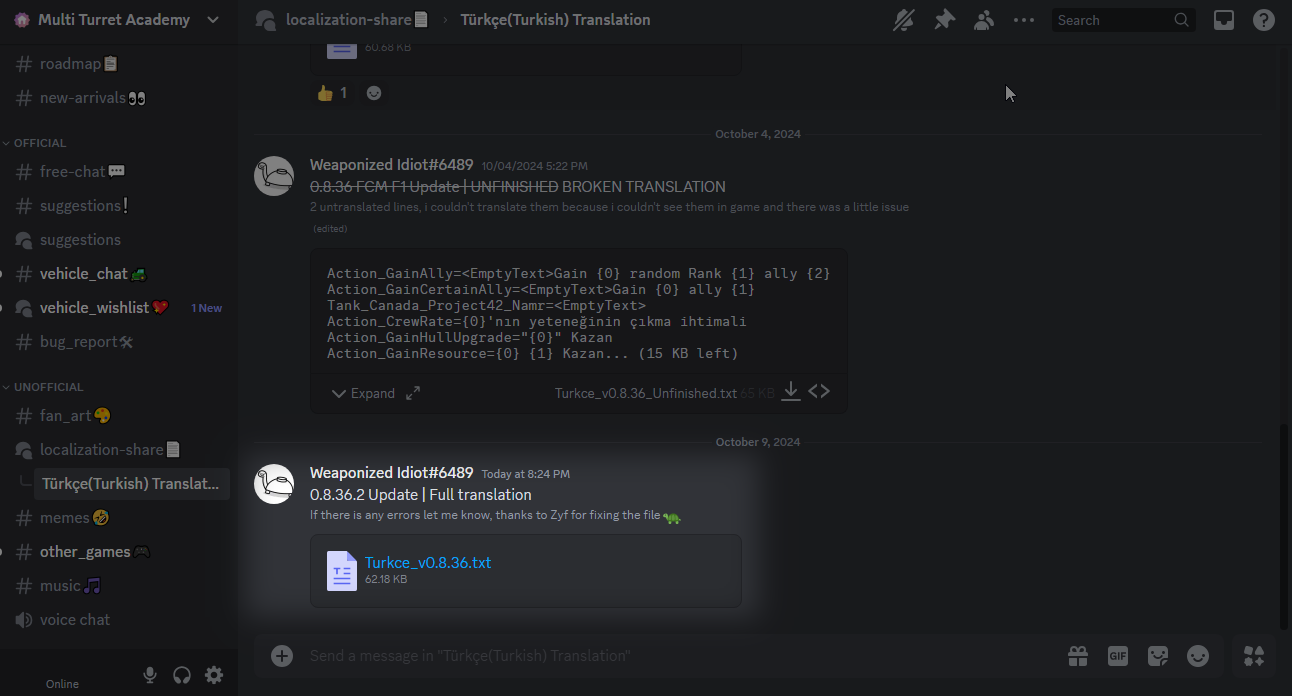The width and height of the screenshot is (1292, 696).
Task: Toggle headphone deafen
Action: pyautogui.click(x=182, y=675)
